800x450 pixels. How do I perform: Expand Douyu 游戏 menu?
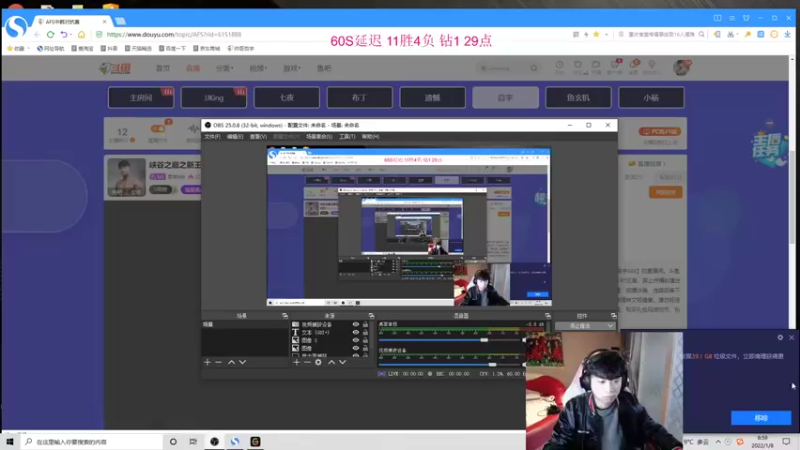click(x=292, y=68)
